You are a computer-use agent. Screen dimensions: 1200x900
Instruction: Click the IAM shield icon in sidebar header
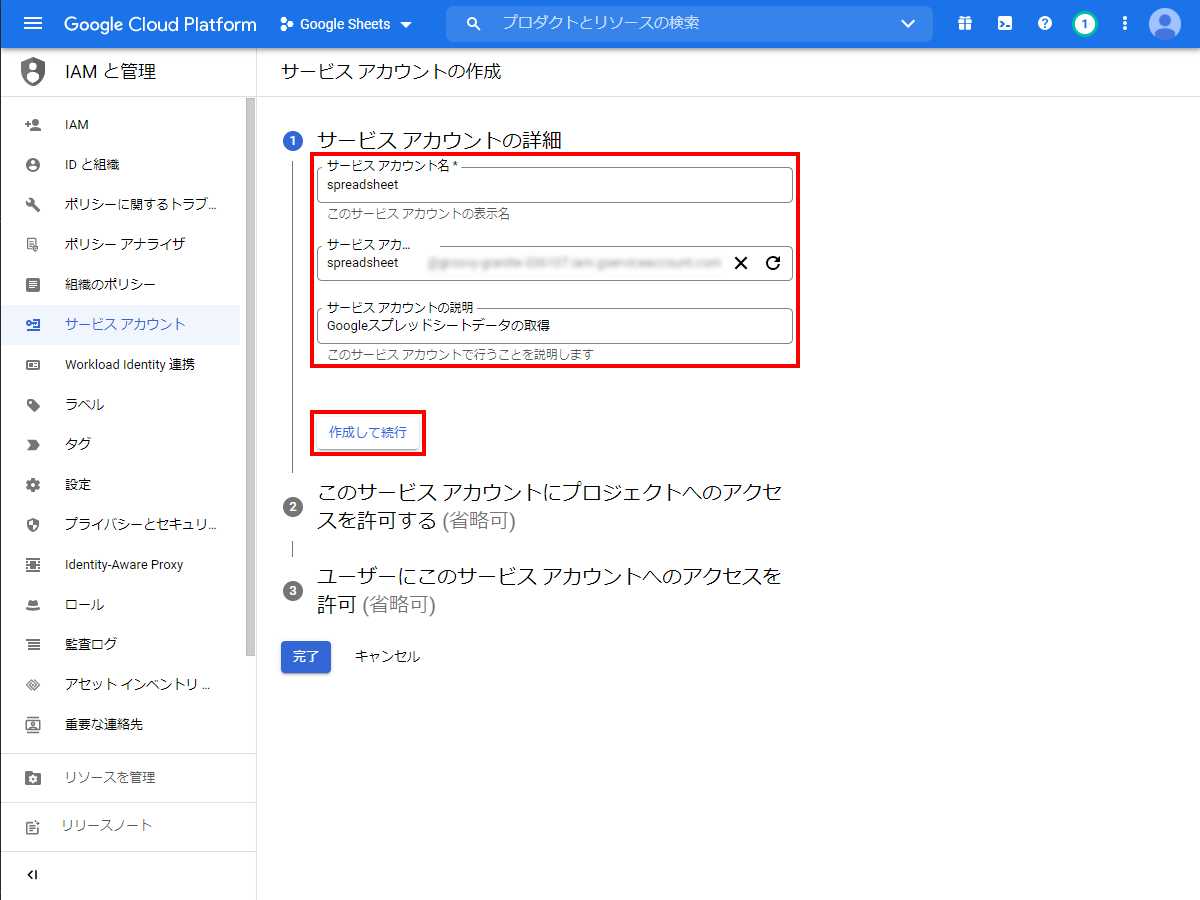click(x=33, y=72)
